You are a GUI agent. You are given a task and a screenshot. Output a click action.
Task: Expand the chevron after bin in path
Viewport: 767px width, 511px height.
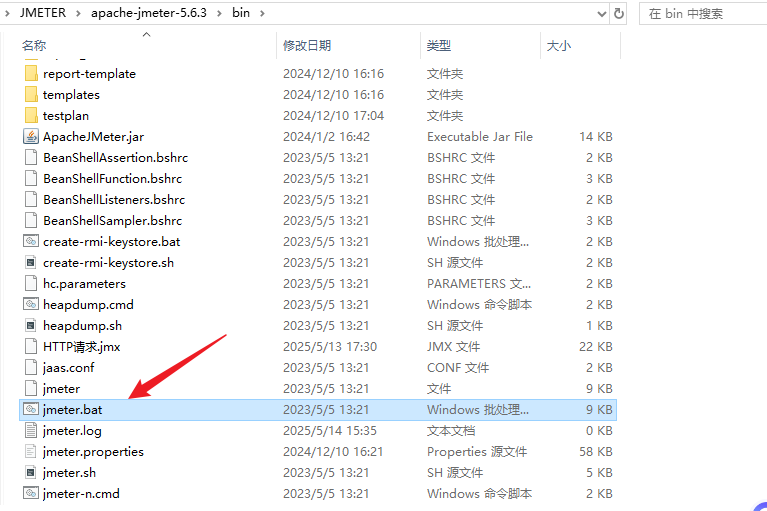tap(262, 13)
